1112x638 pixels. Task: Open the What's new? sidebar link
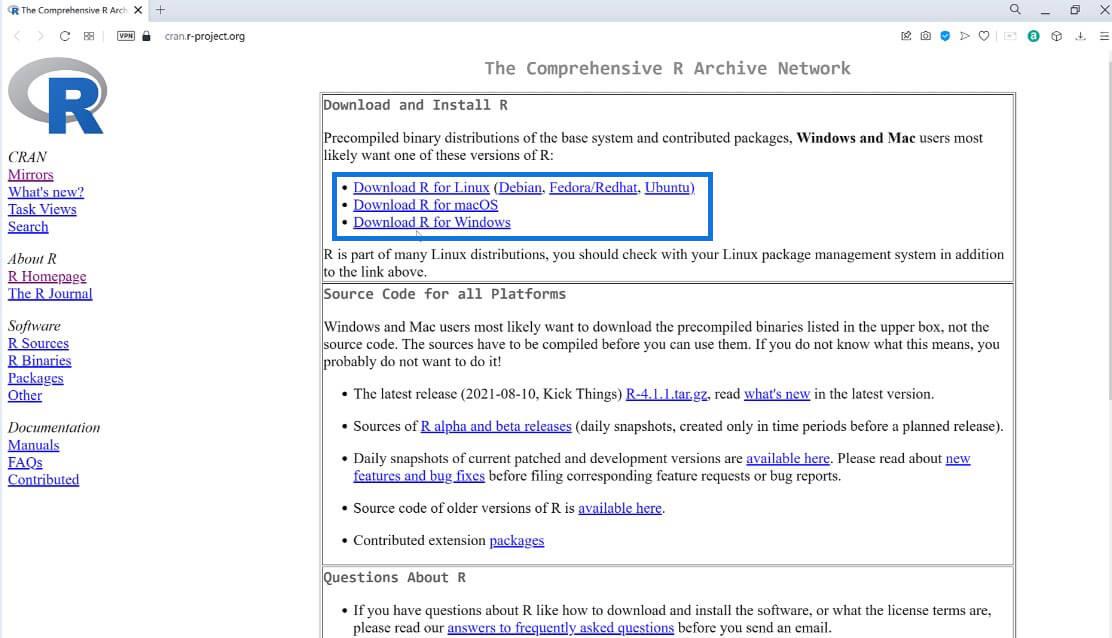tap(46, 192)
